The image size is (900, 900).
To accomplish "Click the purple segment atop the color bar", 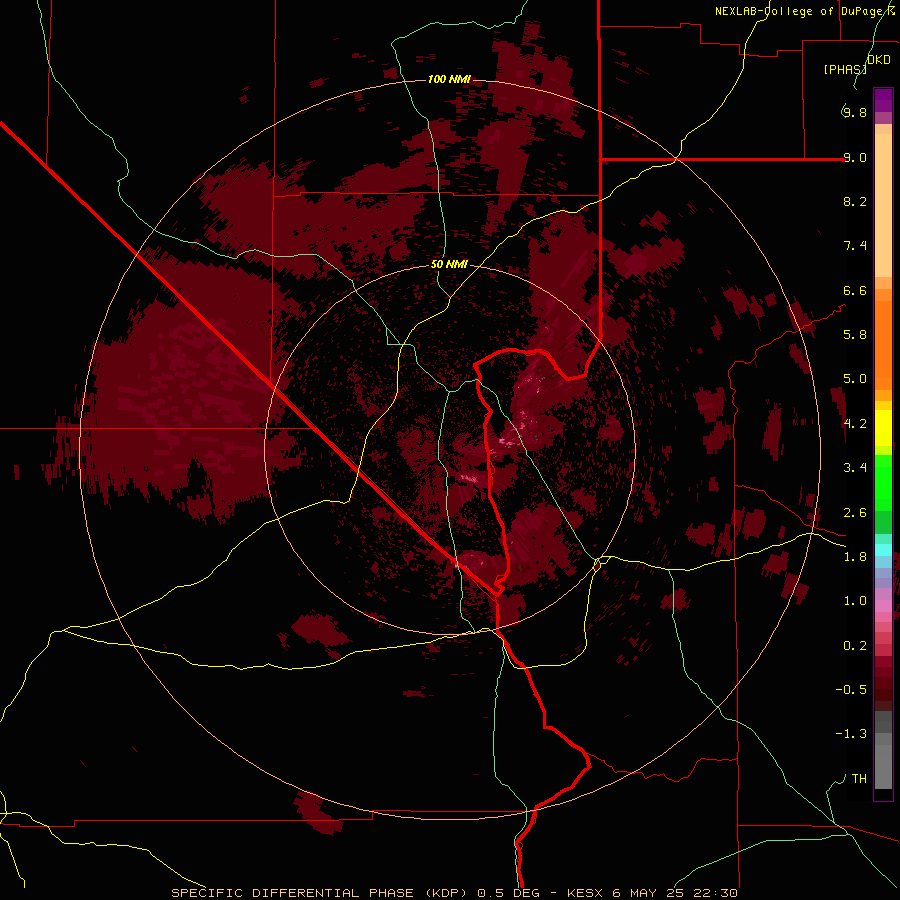I will [883, 100].
